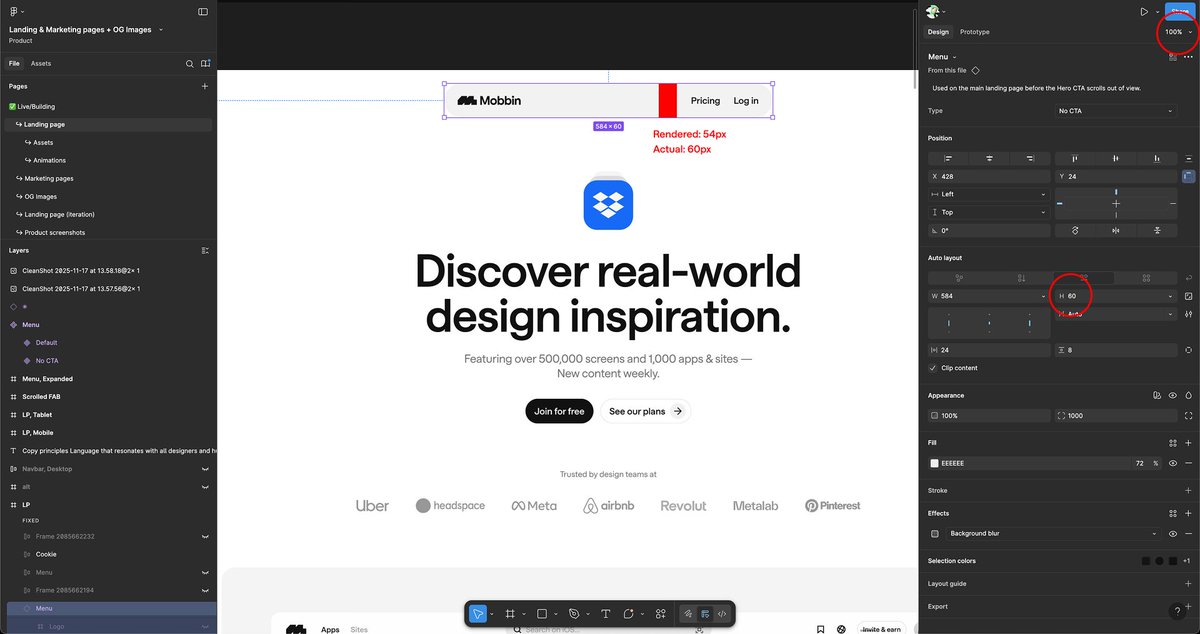Image resolution: width=1200 pixels, height=634 pixels.
Task: Open the Actions tool in toolbar
Action: [661, 613]
